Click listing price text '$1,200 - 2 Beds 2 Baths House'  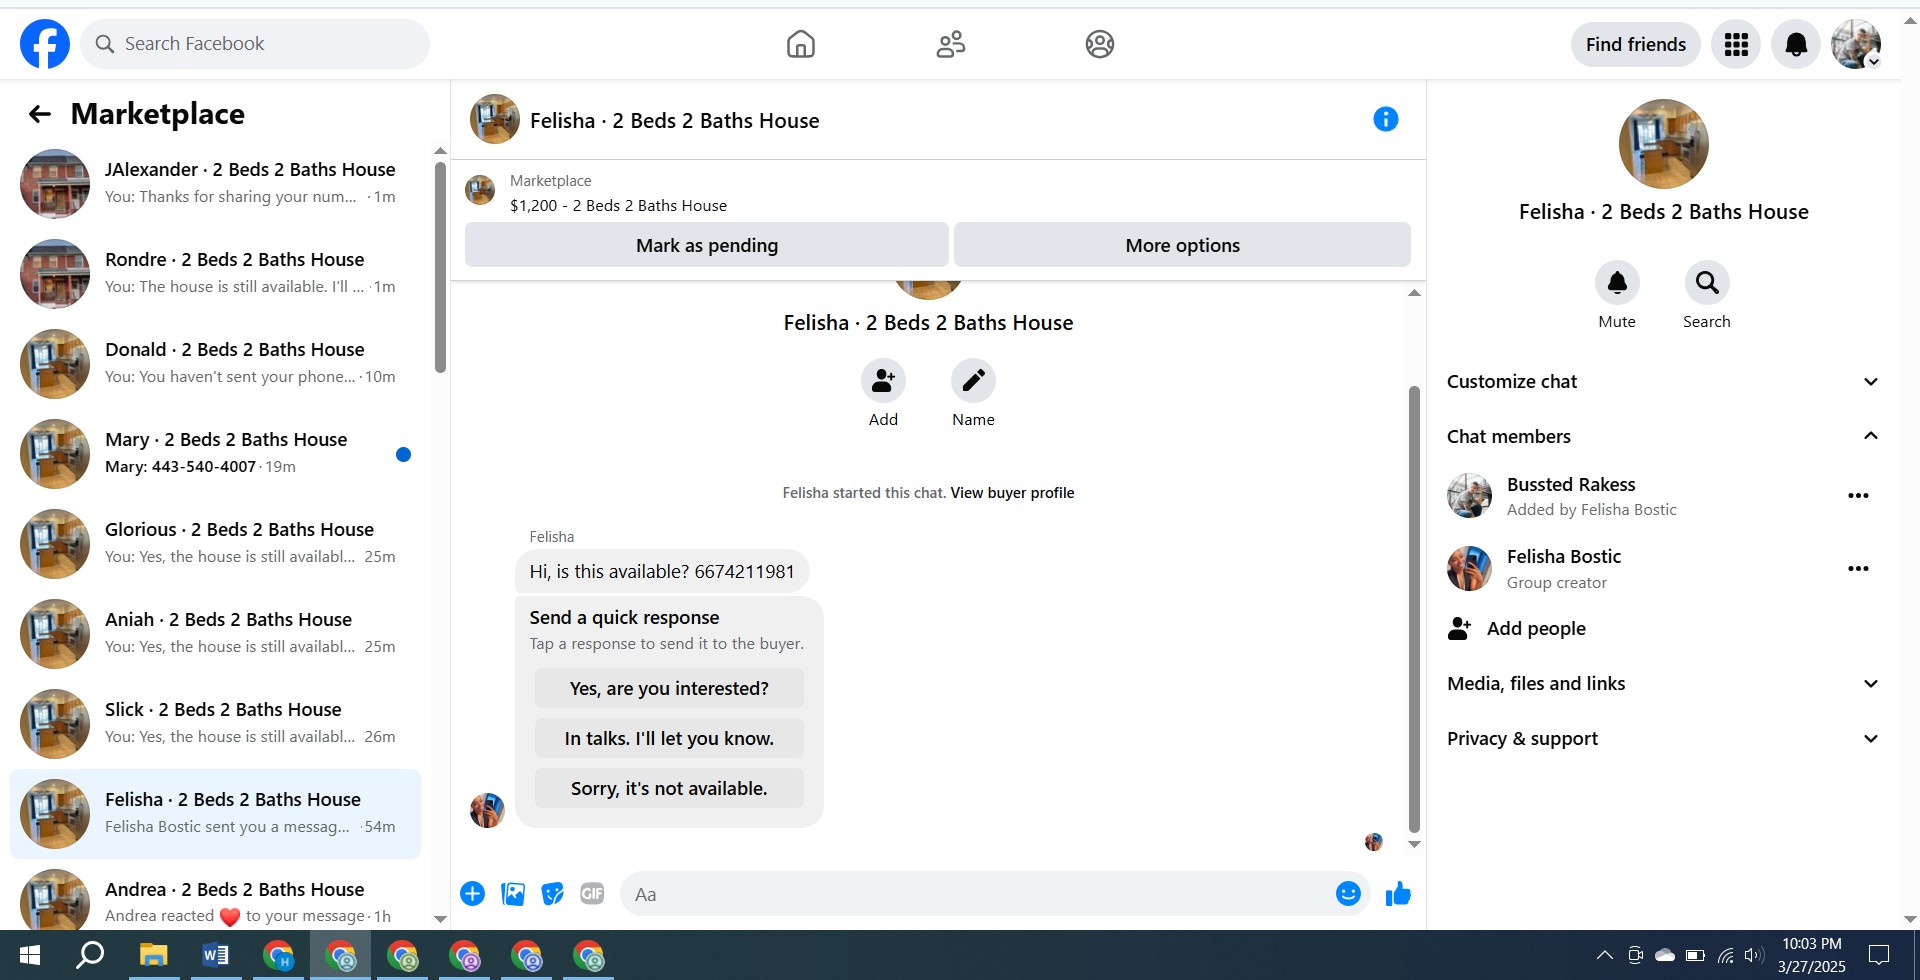coord(618,206)
